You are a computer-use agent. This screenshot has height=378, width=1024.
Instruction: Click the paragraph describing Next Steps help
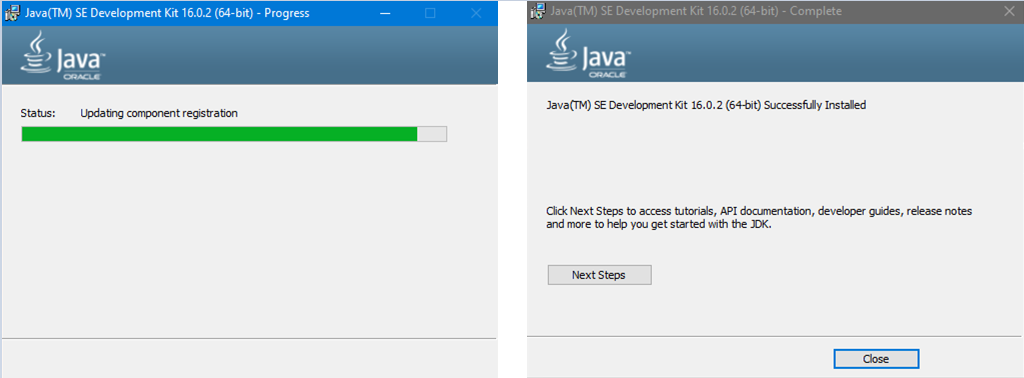pyautogui.click(x=759, y=217)
